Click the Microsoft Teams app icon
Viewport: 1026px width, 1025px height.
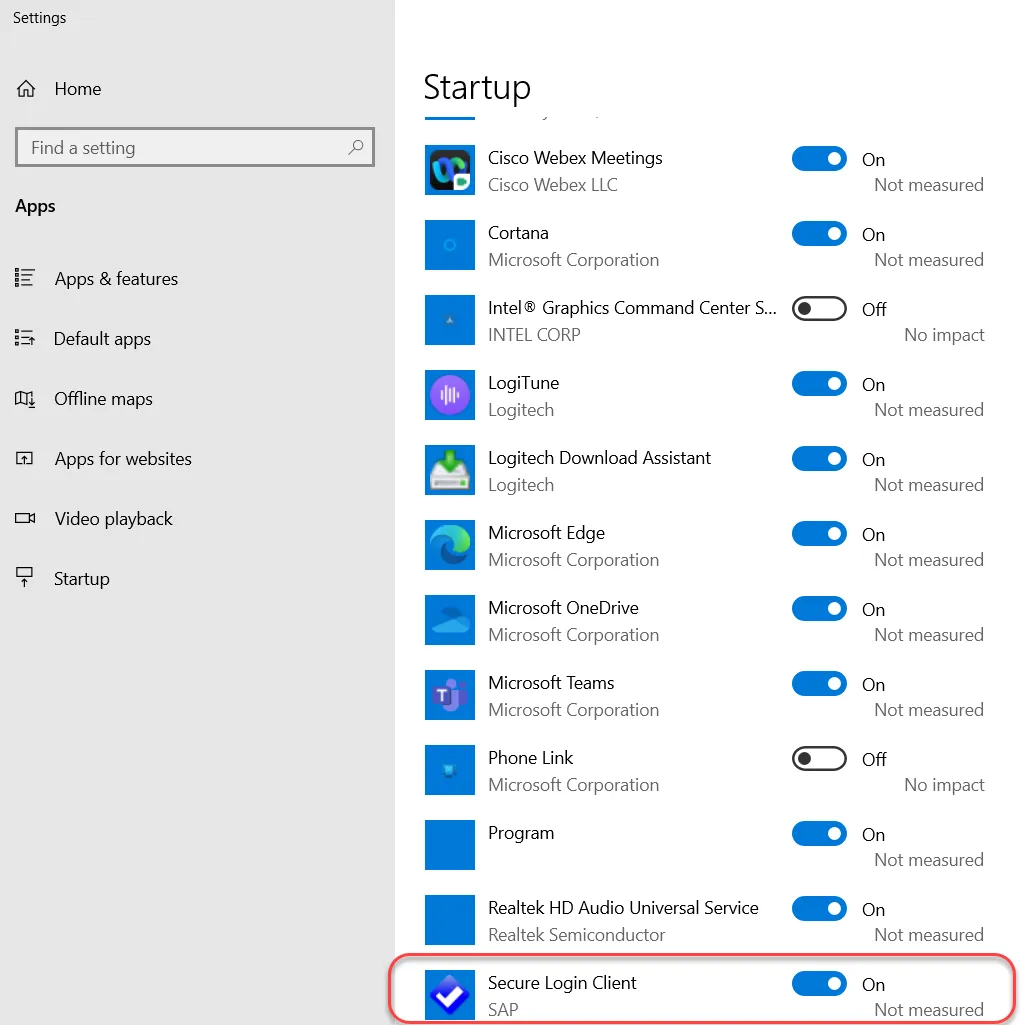click(x=450, y=695)
